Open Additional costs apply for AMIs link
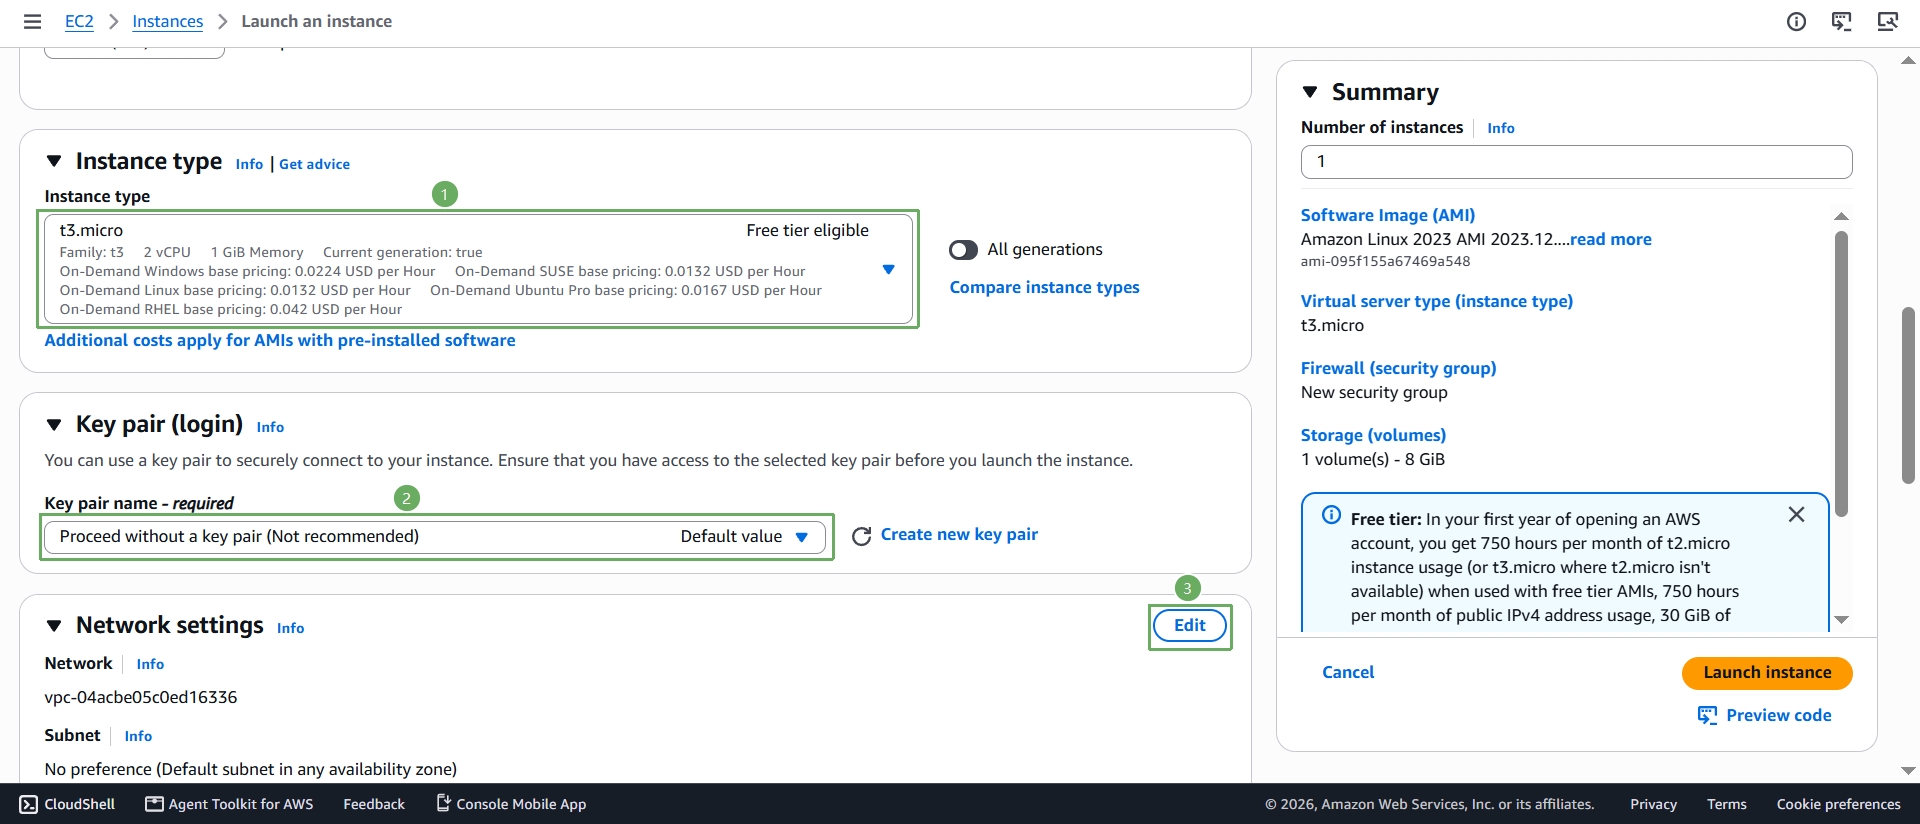 coord(280,340)
